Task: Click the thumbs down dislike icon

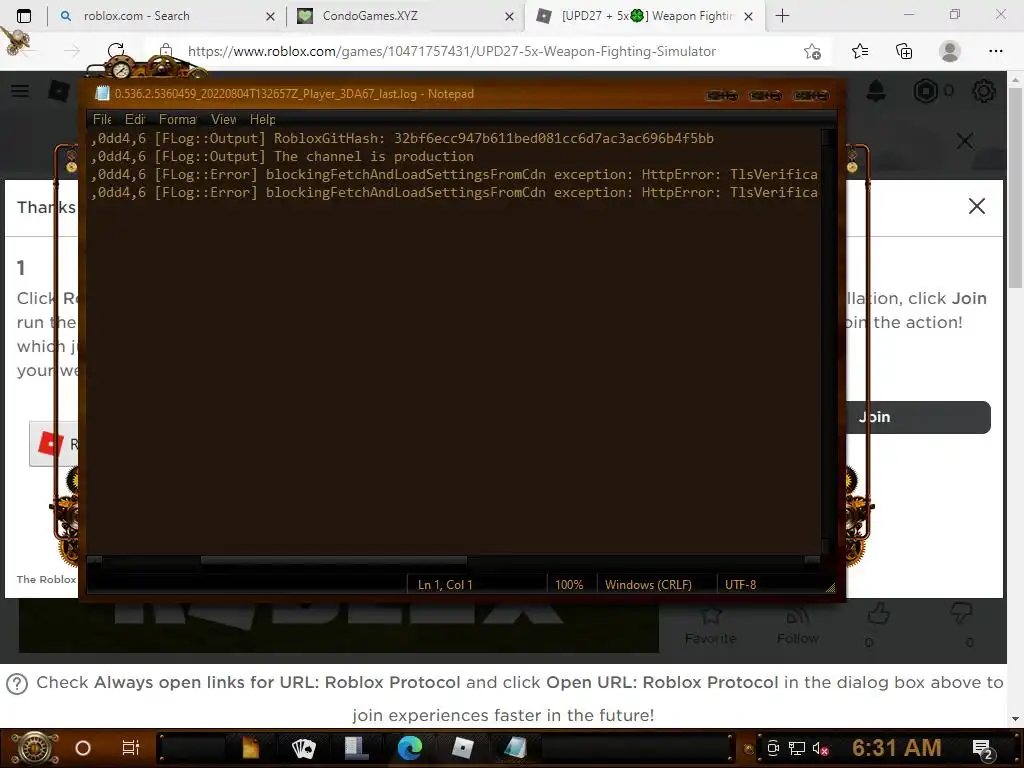Action: coord(961,614)
